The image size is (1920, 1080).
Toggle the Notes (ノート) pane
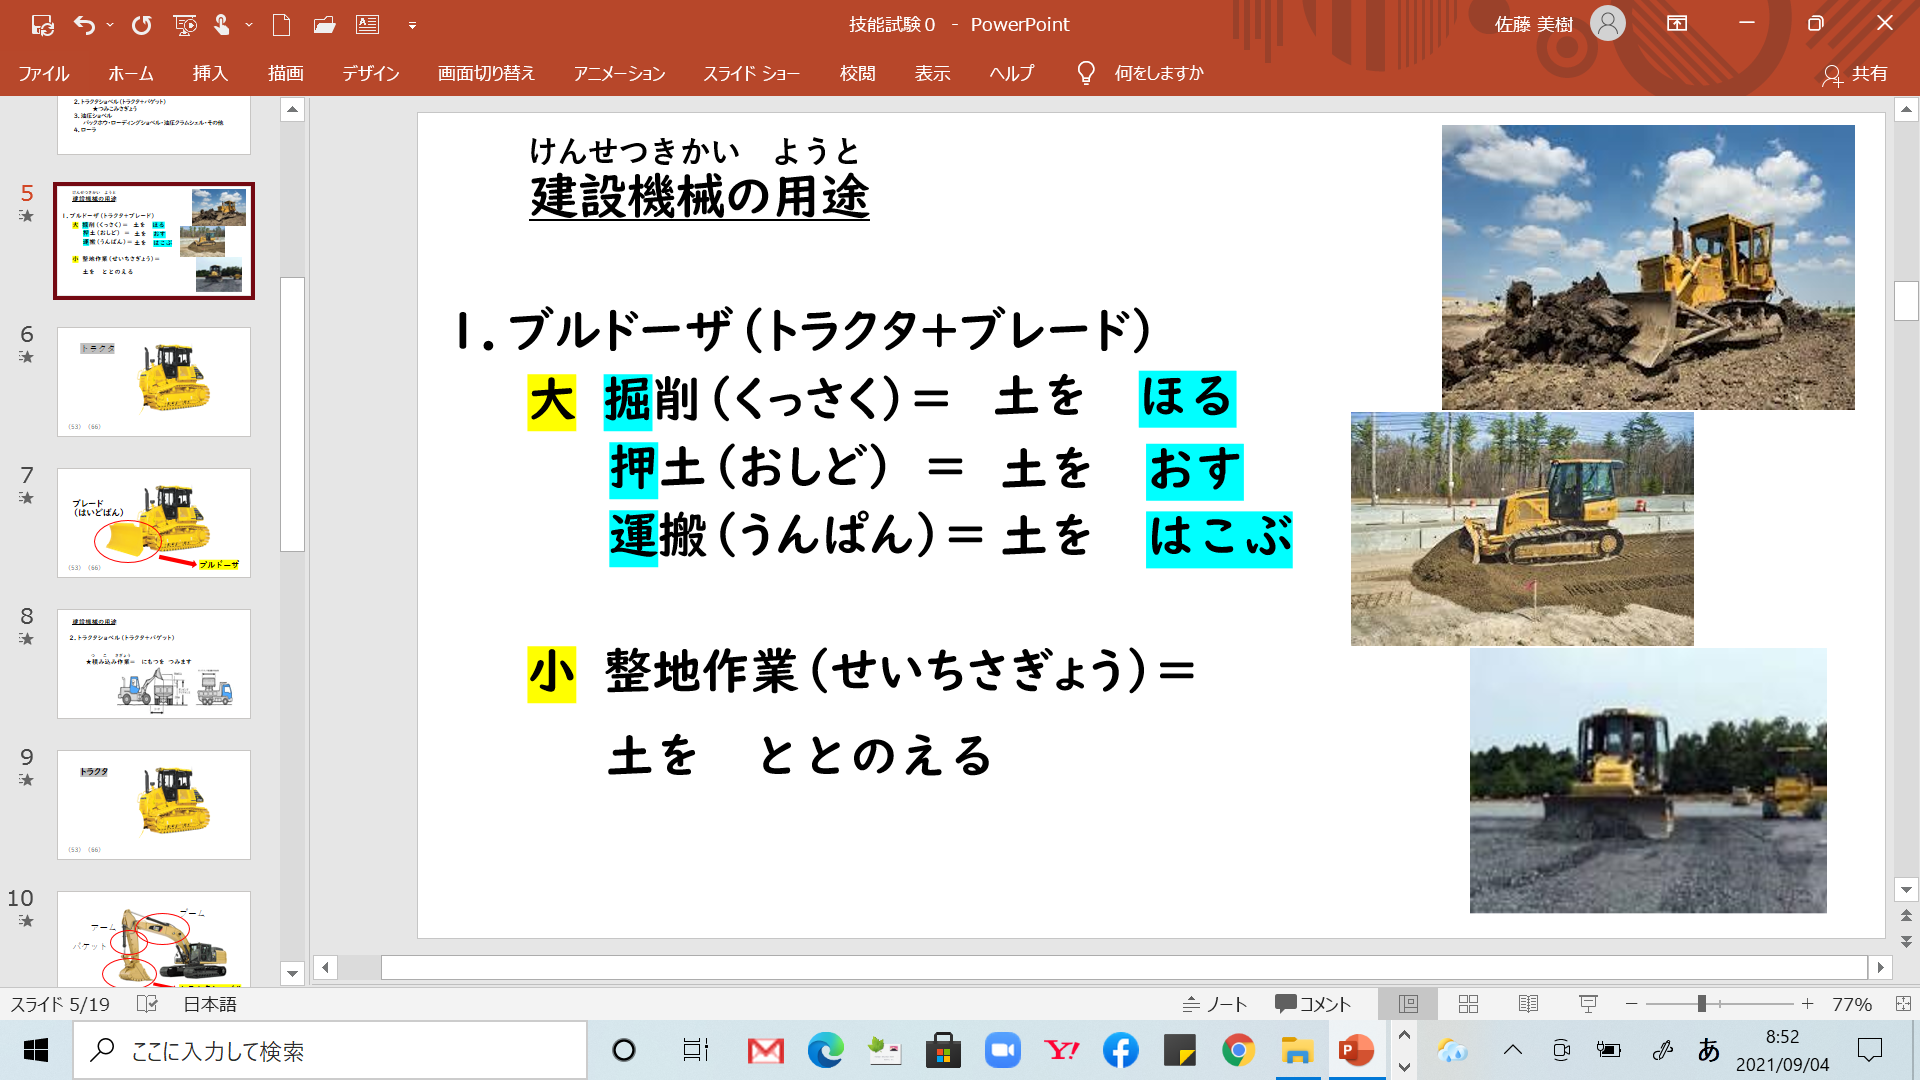1215,1004
